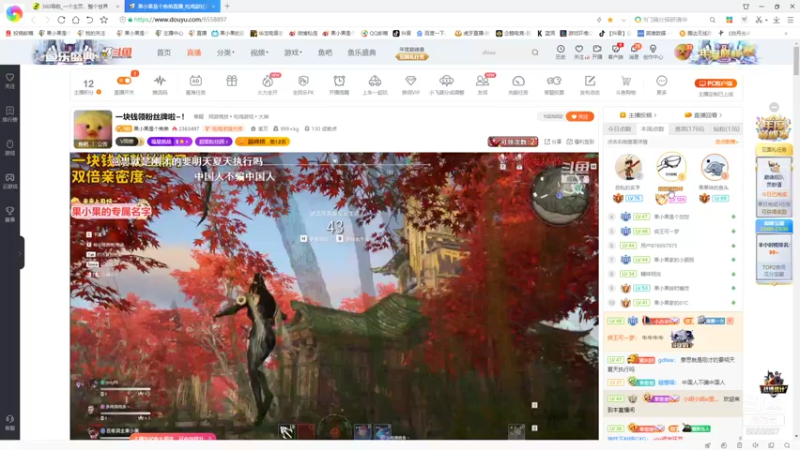Click the browser refresh button
The height and width of the screenshot is (450, 800).
[x=61, y=19]
